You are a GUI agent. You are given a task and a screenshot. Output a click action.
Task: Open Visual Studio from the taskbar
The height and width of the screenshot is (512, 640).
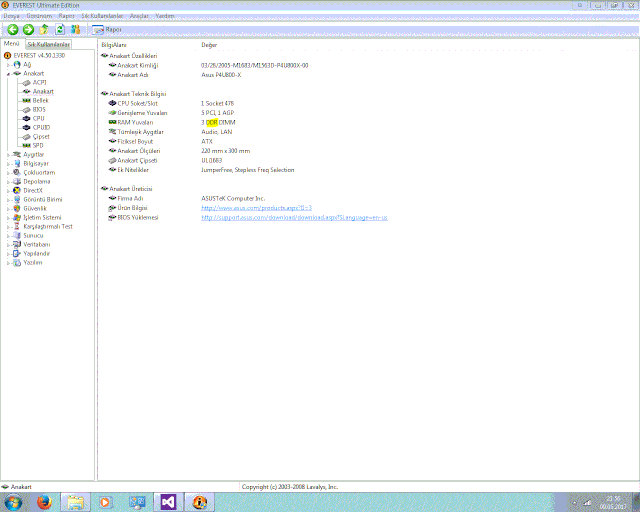(x=168, y=502)
